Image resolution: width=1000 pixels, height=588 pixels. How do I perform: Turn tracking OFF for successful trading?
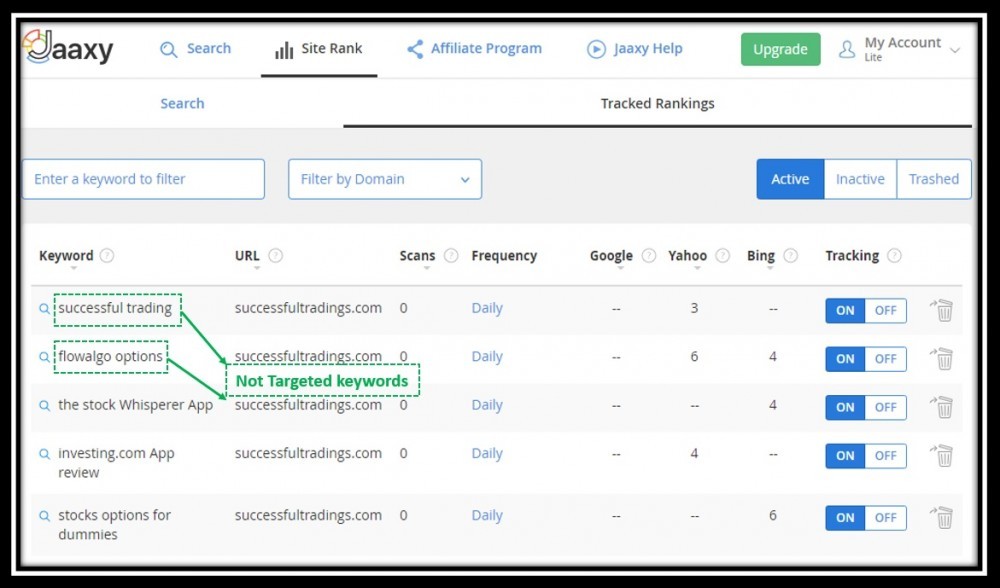[x=885, y=311]
